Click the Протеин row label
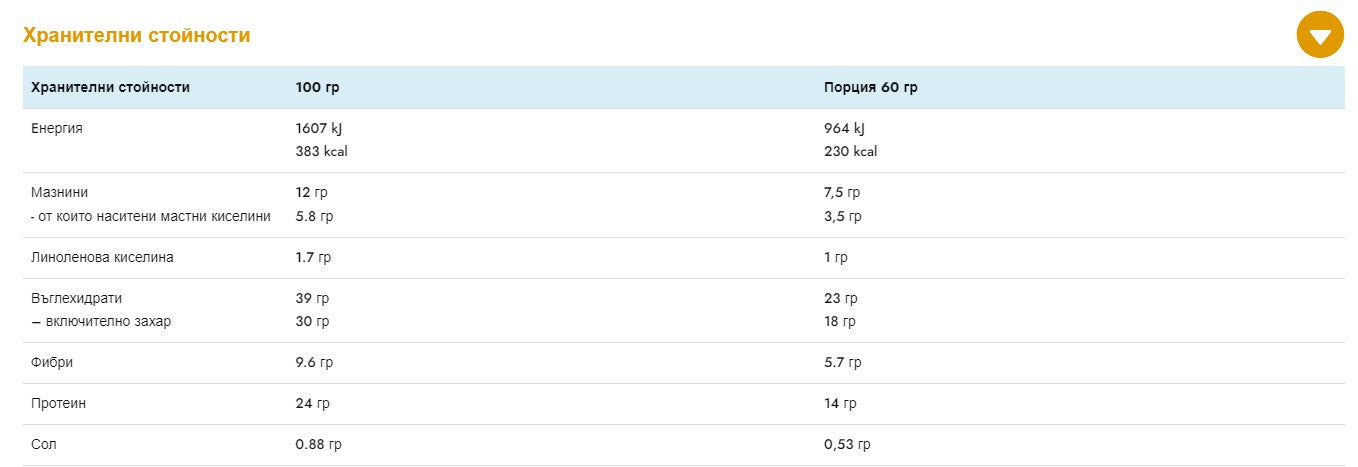Image resolution: width=1358 pixels, height=467 pixels. tap(59, 403)
